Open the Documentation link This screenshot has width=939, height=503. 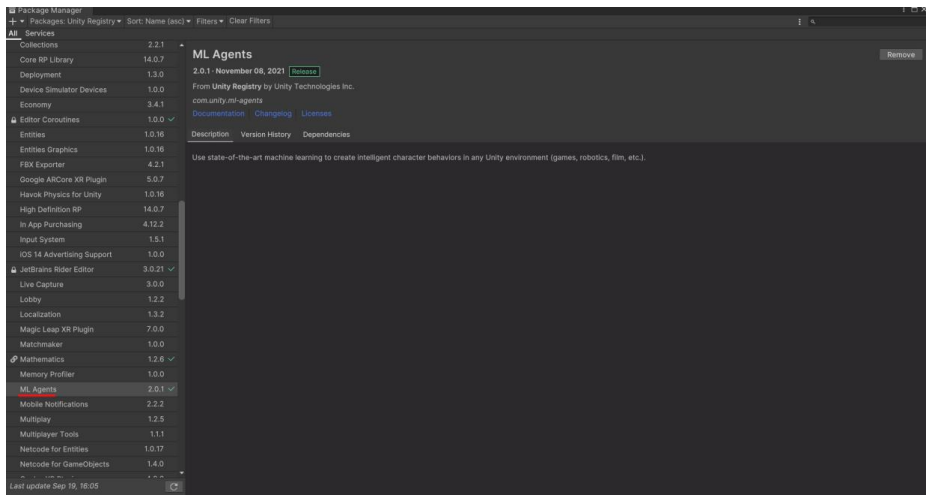pyautogui.click(x=218, y=114)
